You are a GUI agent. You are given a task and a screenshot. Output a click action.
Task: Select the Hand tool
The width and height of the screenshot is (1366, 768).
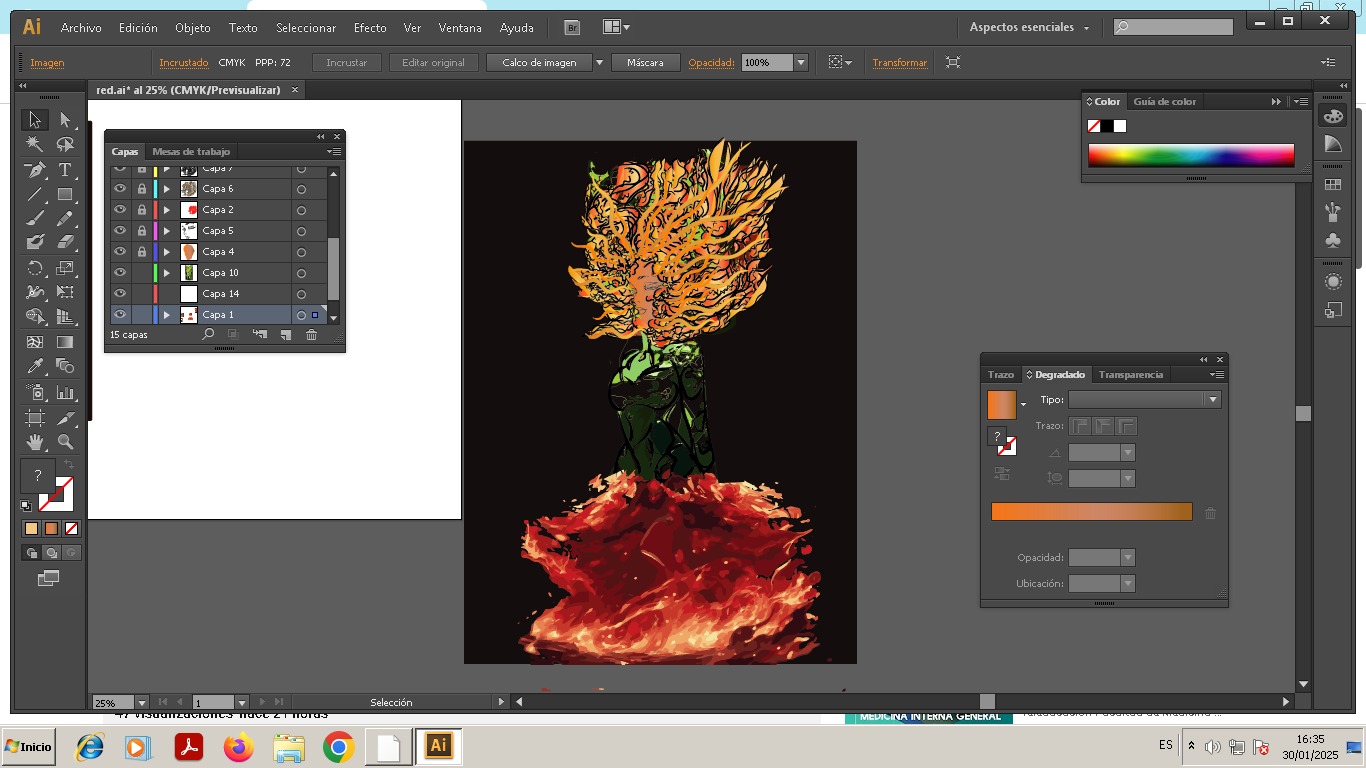[35, 442]
